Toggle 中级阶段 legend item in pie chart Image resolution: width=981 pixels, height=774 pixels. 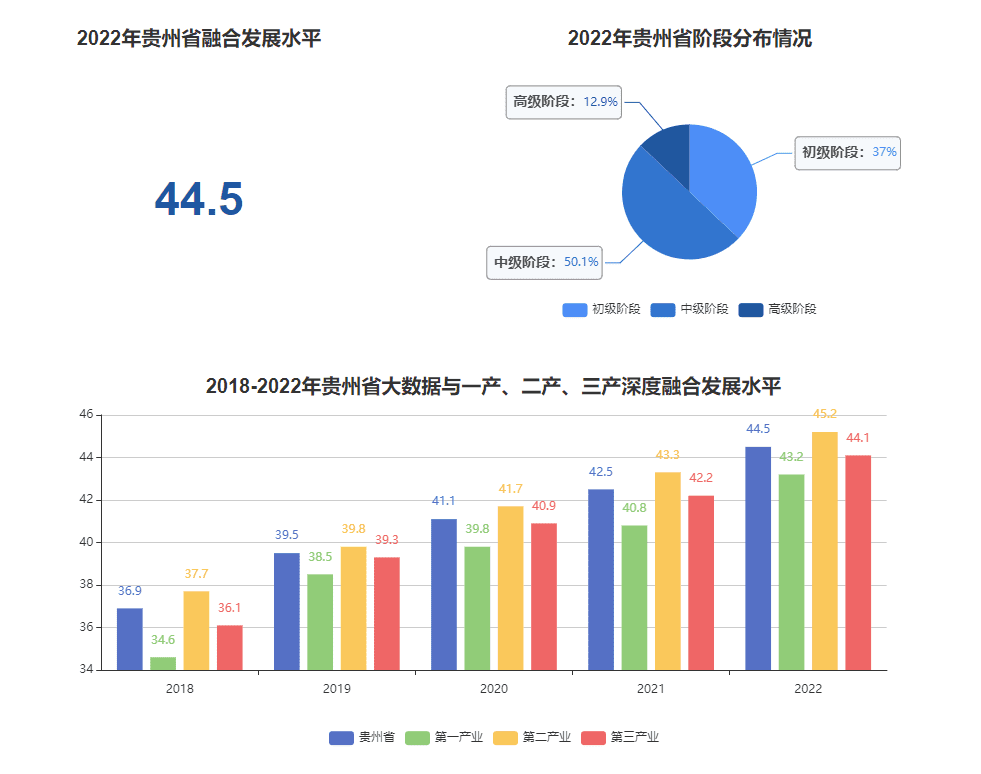(690, 310)
